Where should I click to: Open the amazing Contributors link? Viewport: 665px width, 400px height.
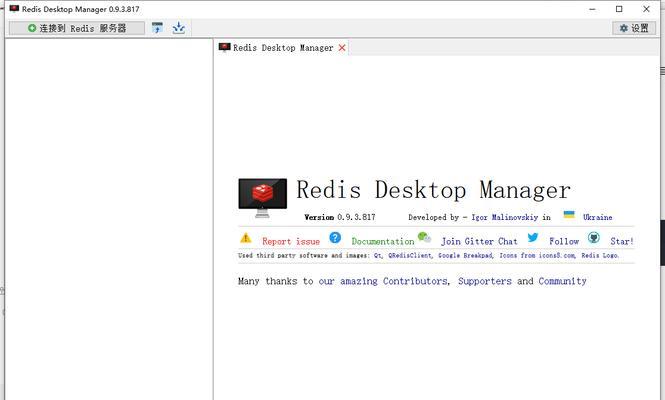tap(383, 281)
